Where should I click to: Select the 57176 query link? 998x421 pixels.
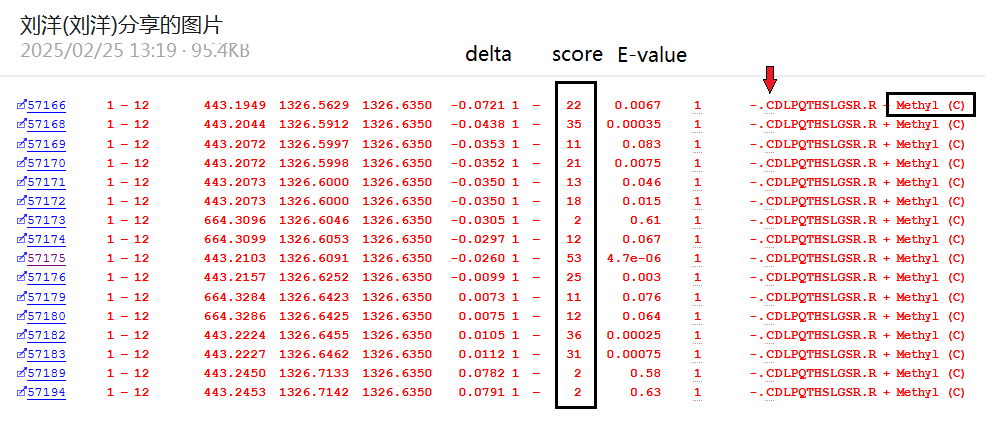pyautogui.click(x=46, y=277)
